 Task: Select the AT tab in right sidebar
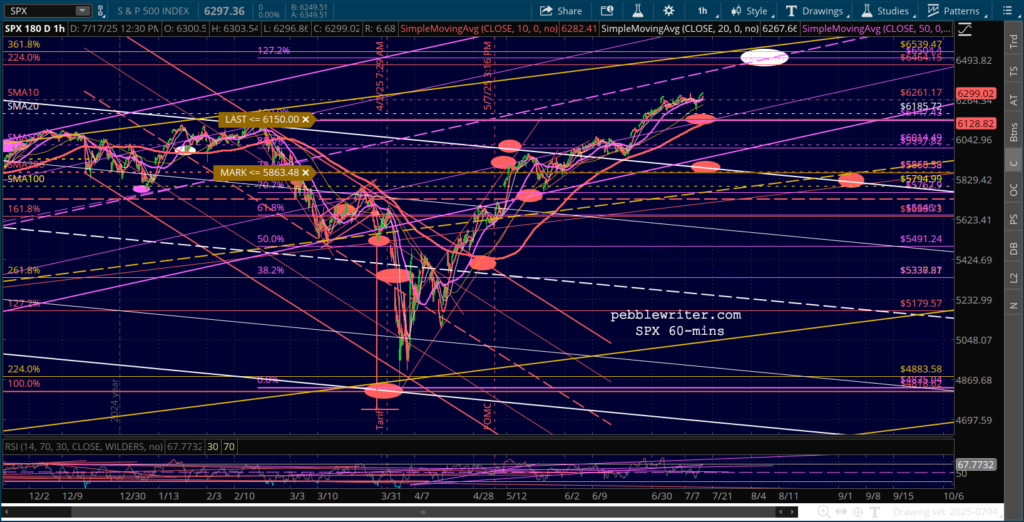[1014, 99]
